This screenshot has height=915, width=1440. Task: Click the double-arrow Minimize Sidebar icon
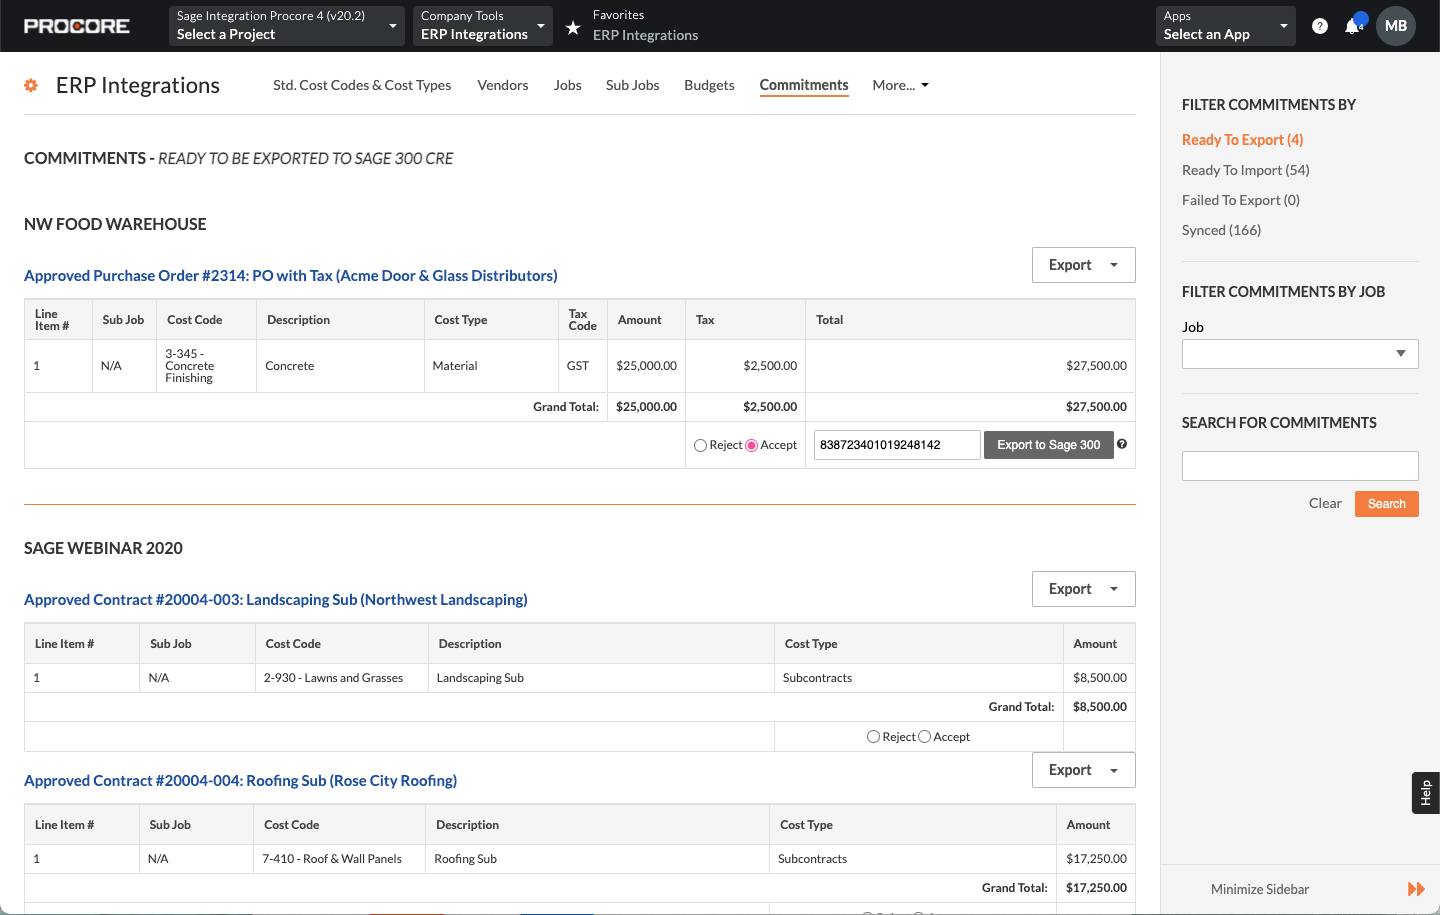click(x=1416, y=889)
